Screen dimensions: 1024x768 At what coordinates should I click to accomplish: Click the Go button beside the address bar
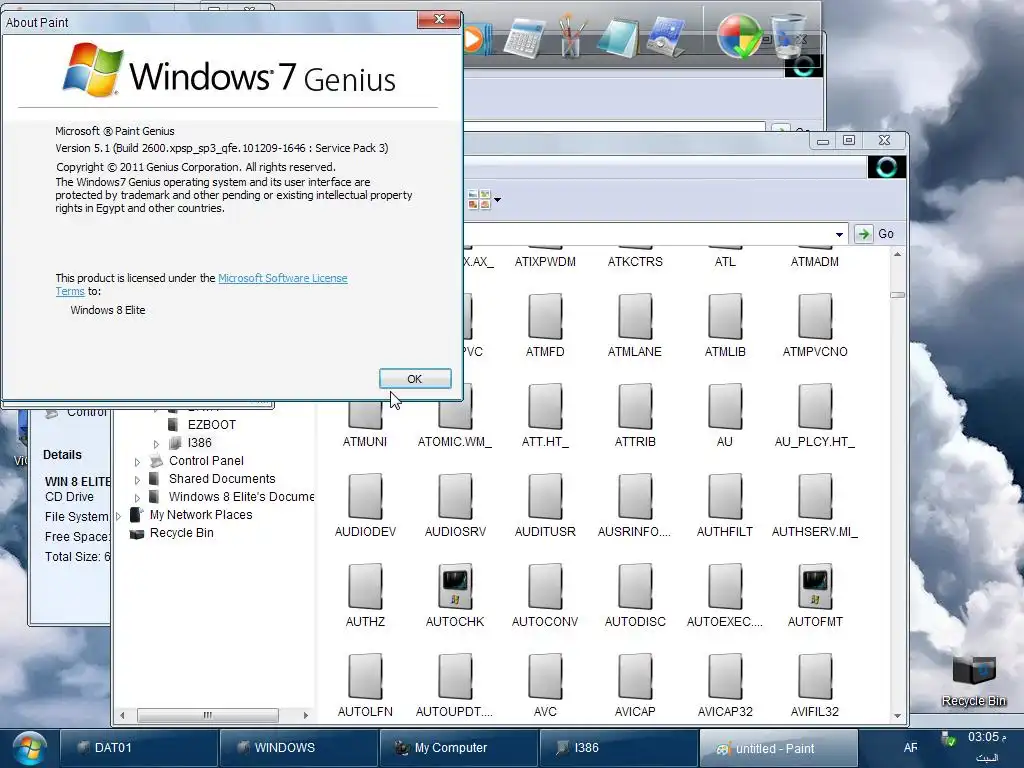tap(875, 234)
